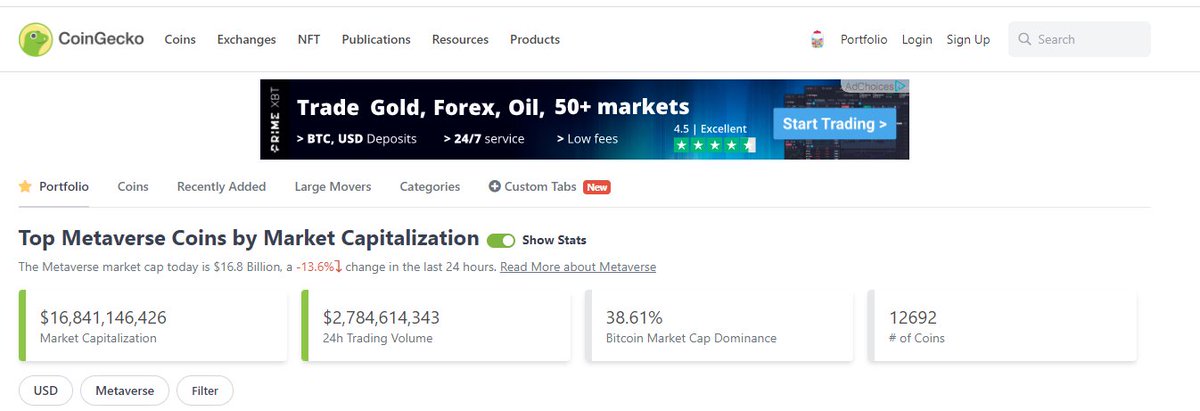Open the NFT menu
This screenshot has width=1200, height=411.
coord(309,40)
